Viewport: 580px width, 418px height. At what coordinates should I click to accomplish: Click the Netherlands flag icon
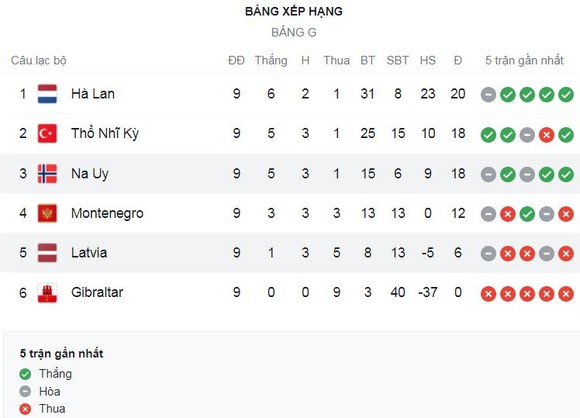(47, 94)
